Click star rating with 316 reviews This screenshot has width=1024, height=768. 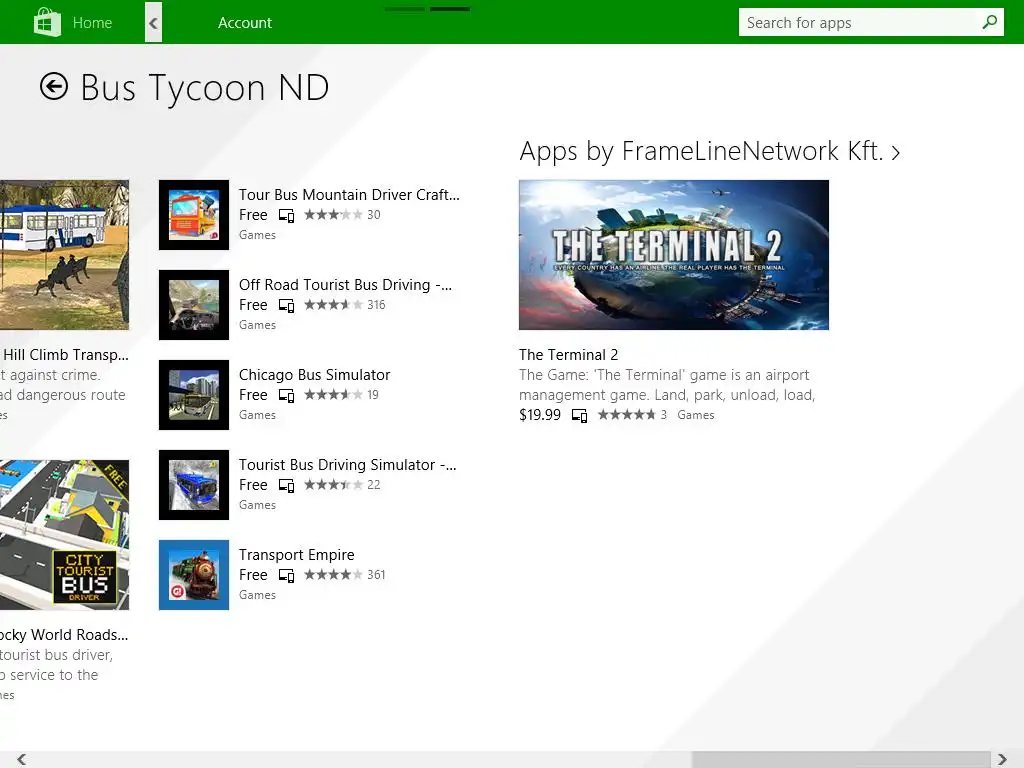pyautogui.click(x=333, y=304)
